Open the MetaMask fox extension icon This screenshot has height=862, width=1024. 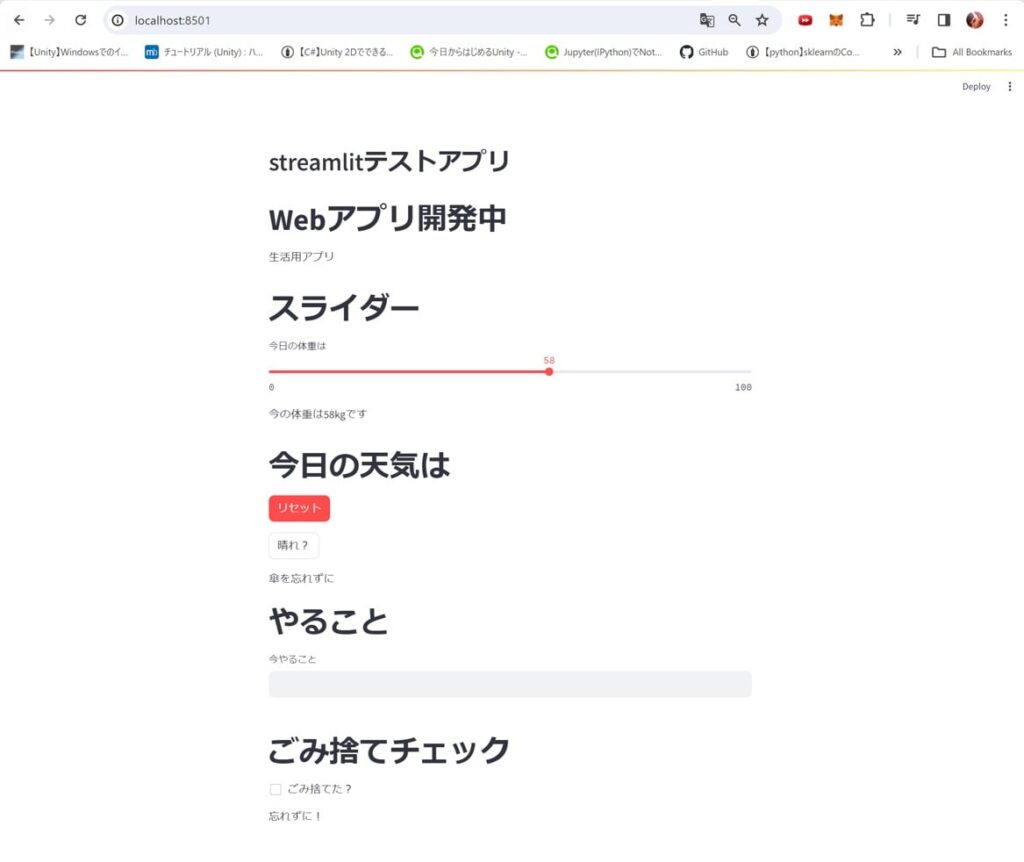pos(834,20)
